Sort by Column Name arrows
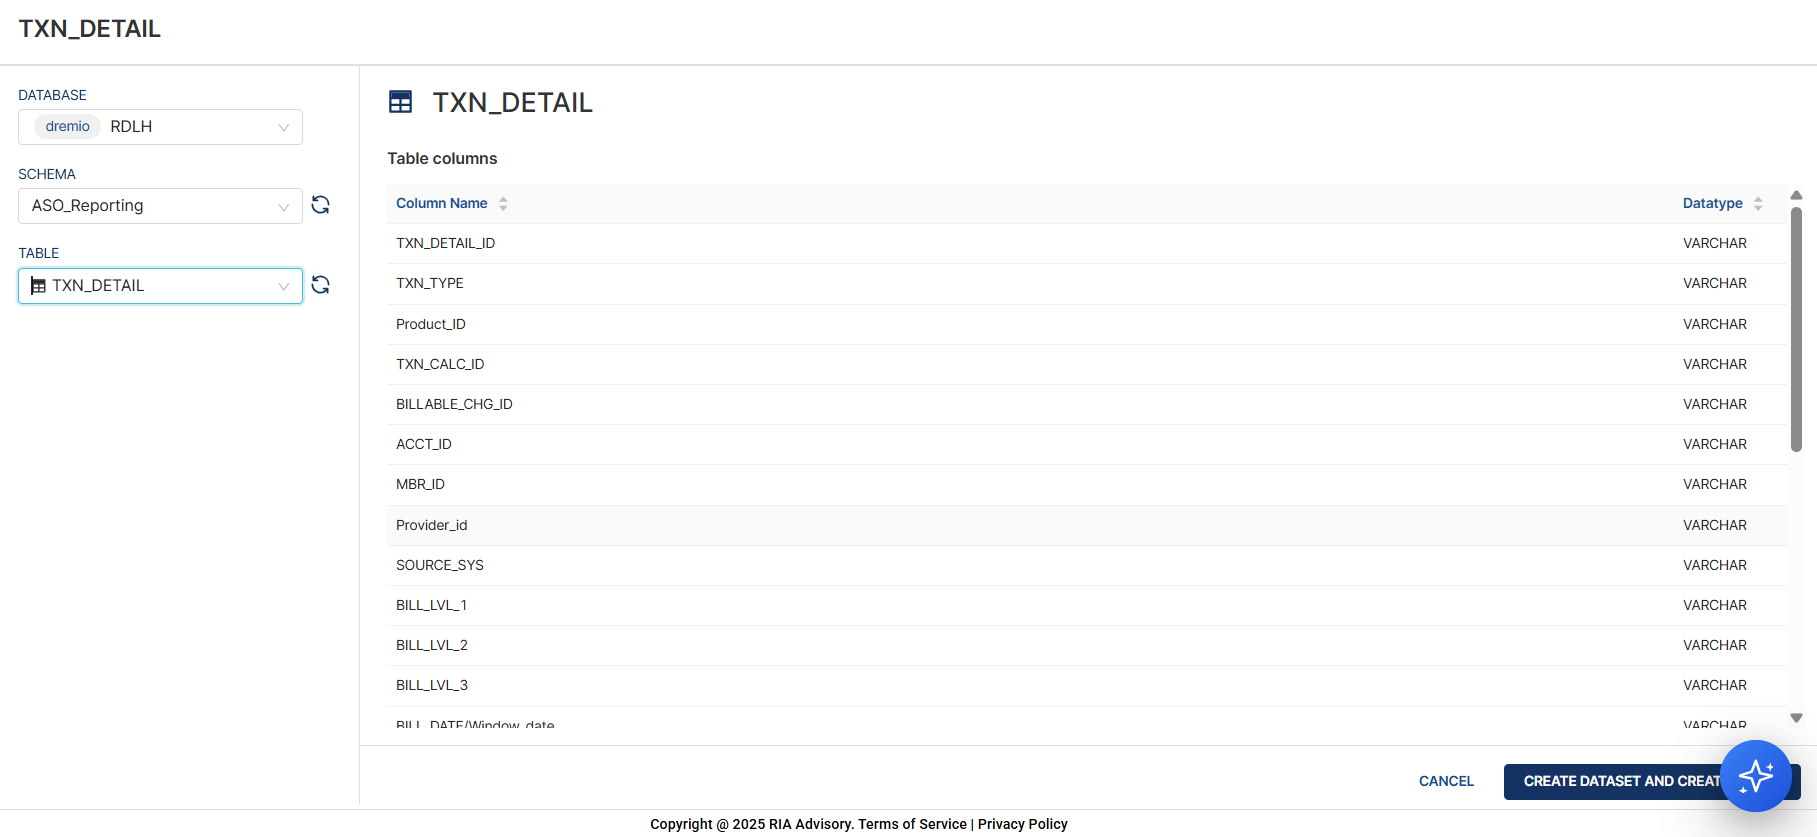This screenshot has width=1817, height=837. coord(503,203)
